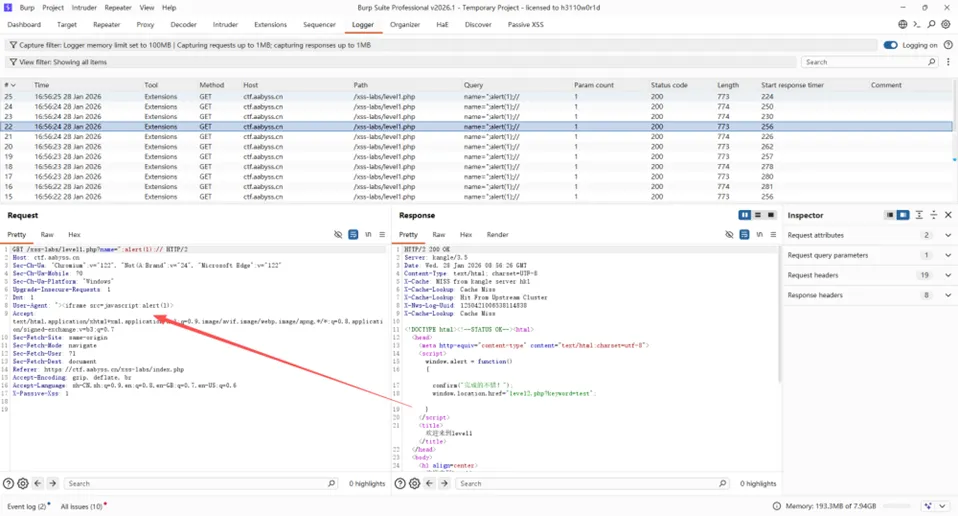This screenshot has width=958, height=516.
Task: Open Response editor settings gear
Action: click(x=414, y=483)
